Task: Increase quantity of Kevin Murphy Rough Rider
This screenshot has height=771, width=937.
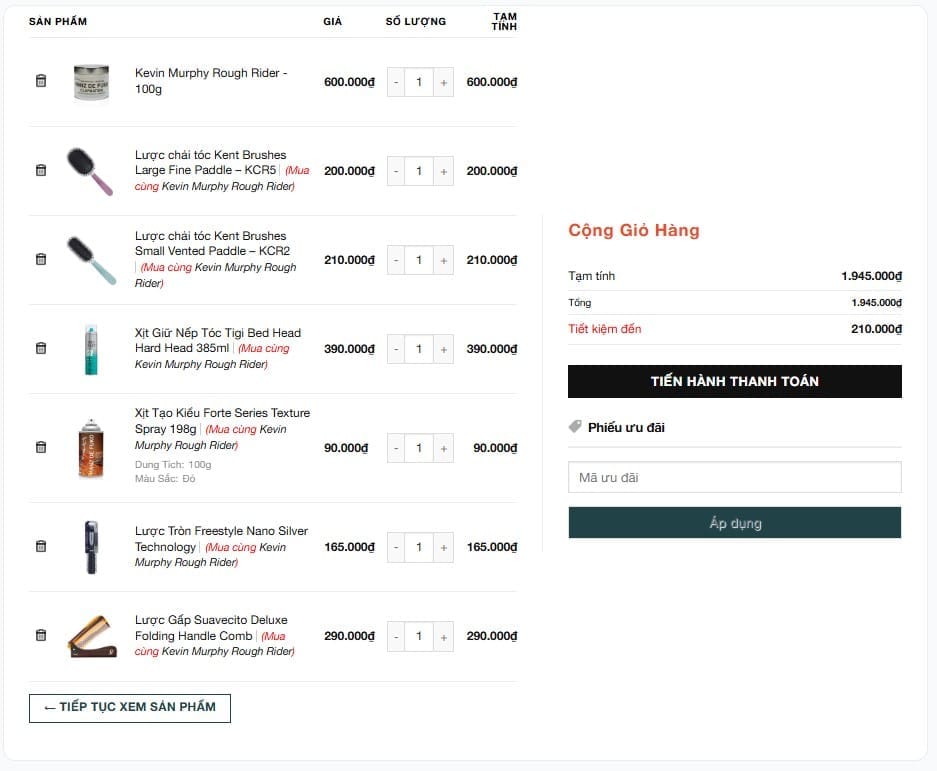Action: [x=443, y=82]
